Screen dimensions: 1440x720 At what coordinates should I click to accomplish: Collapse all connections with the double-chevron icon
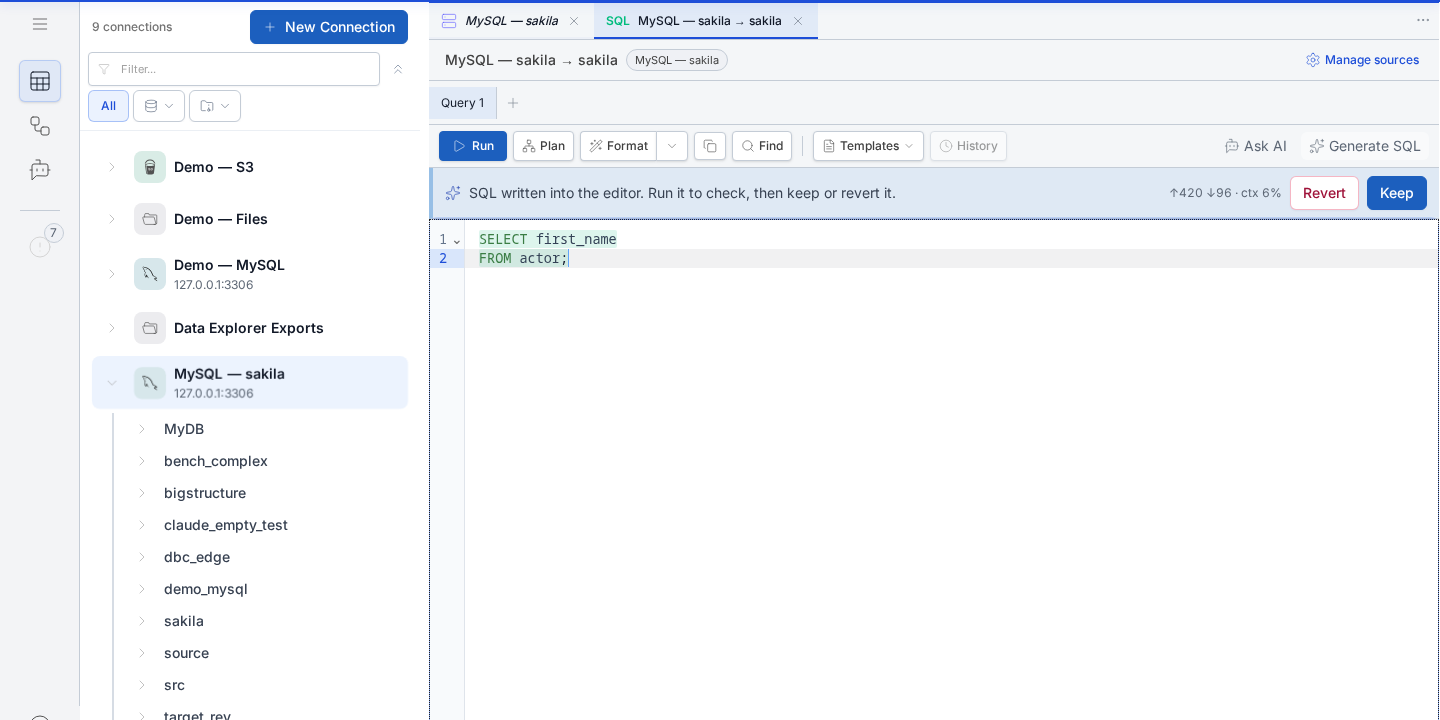397,69
